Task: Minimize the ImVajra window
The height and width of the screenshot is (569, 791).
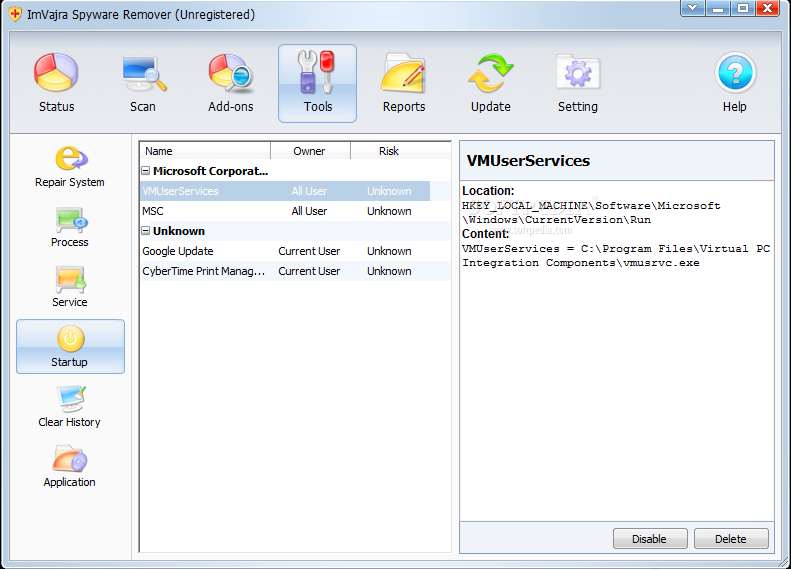Action: pyautogui.click(x=718, y=8)
